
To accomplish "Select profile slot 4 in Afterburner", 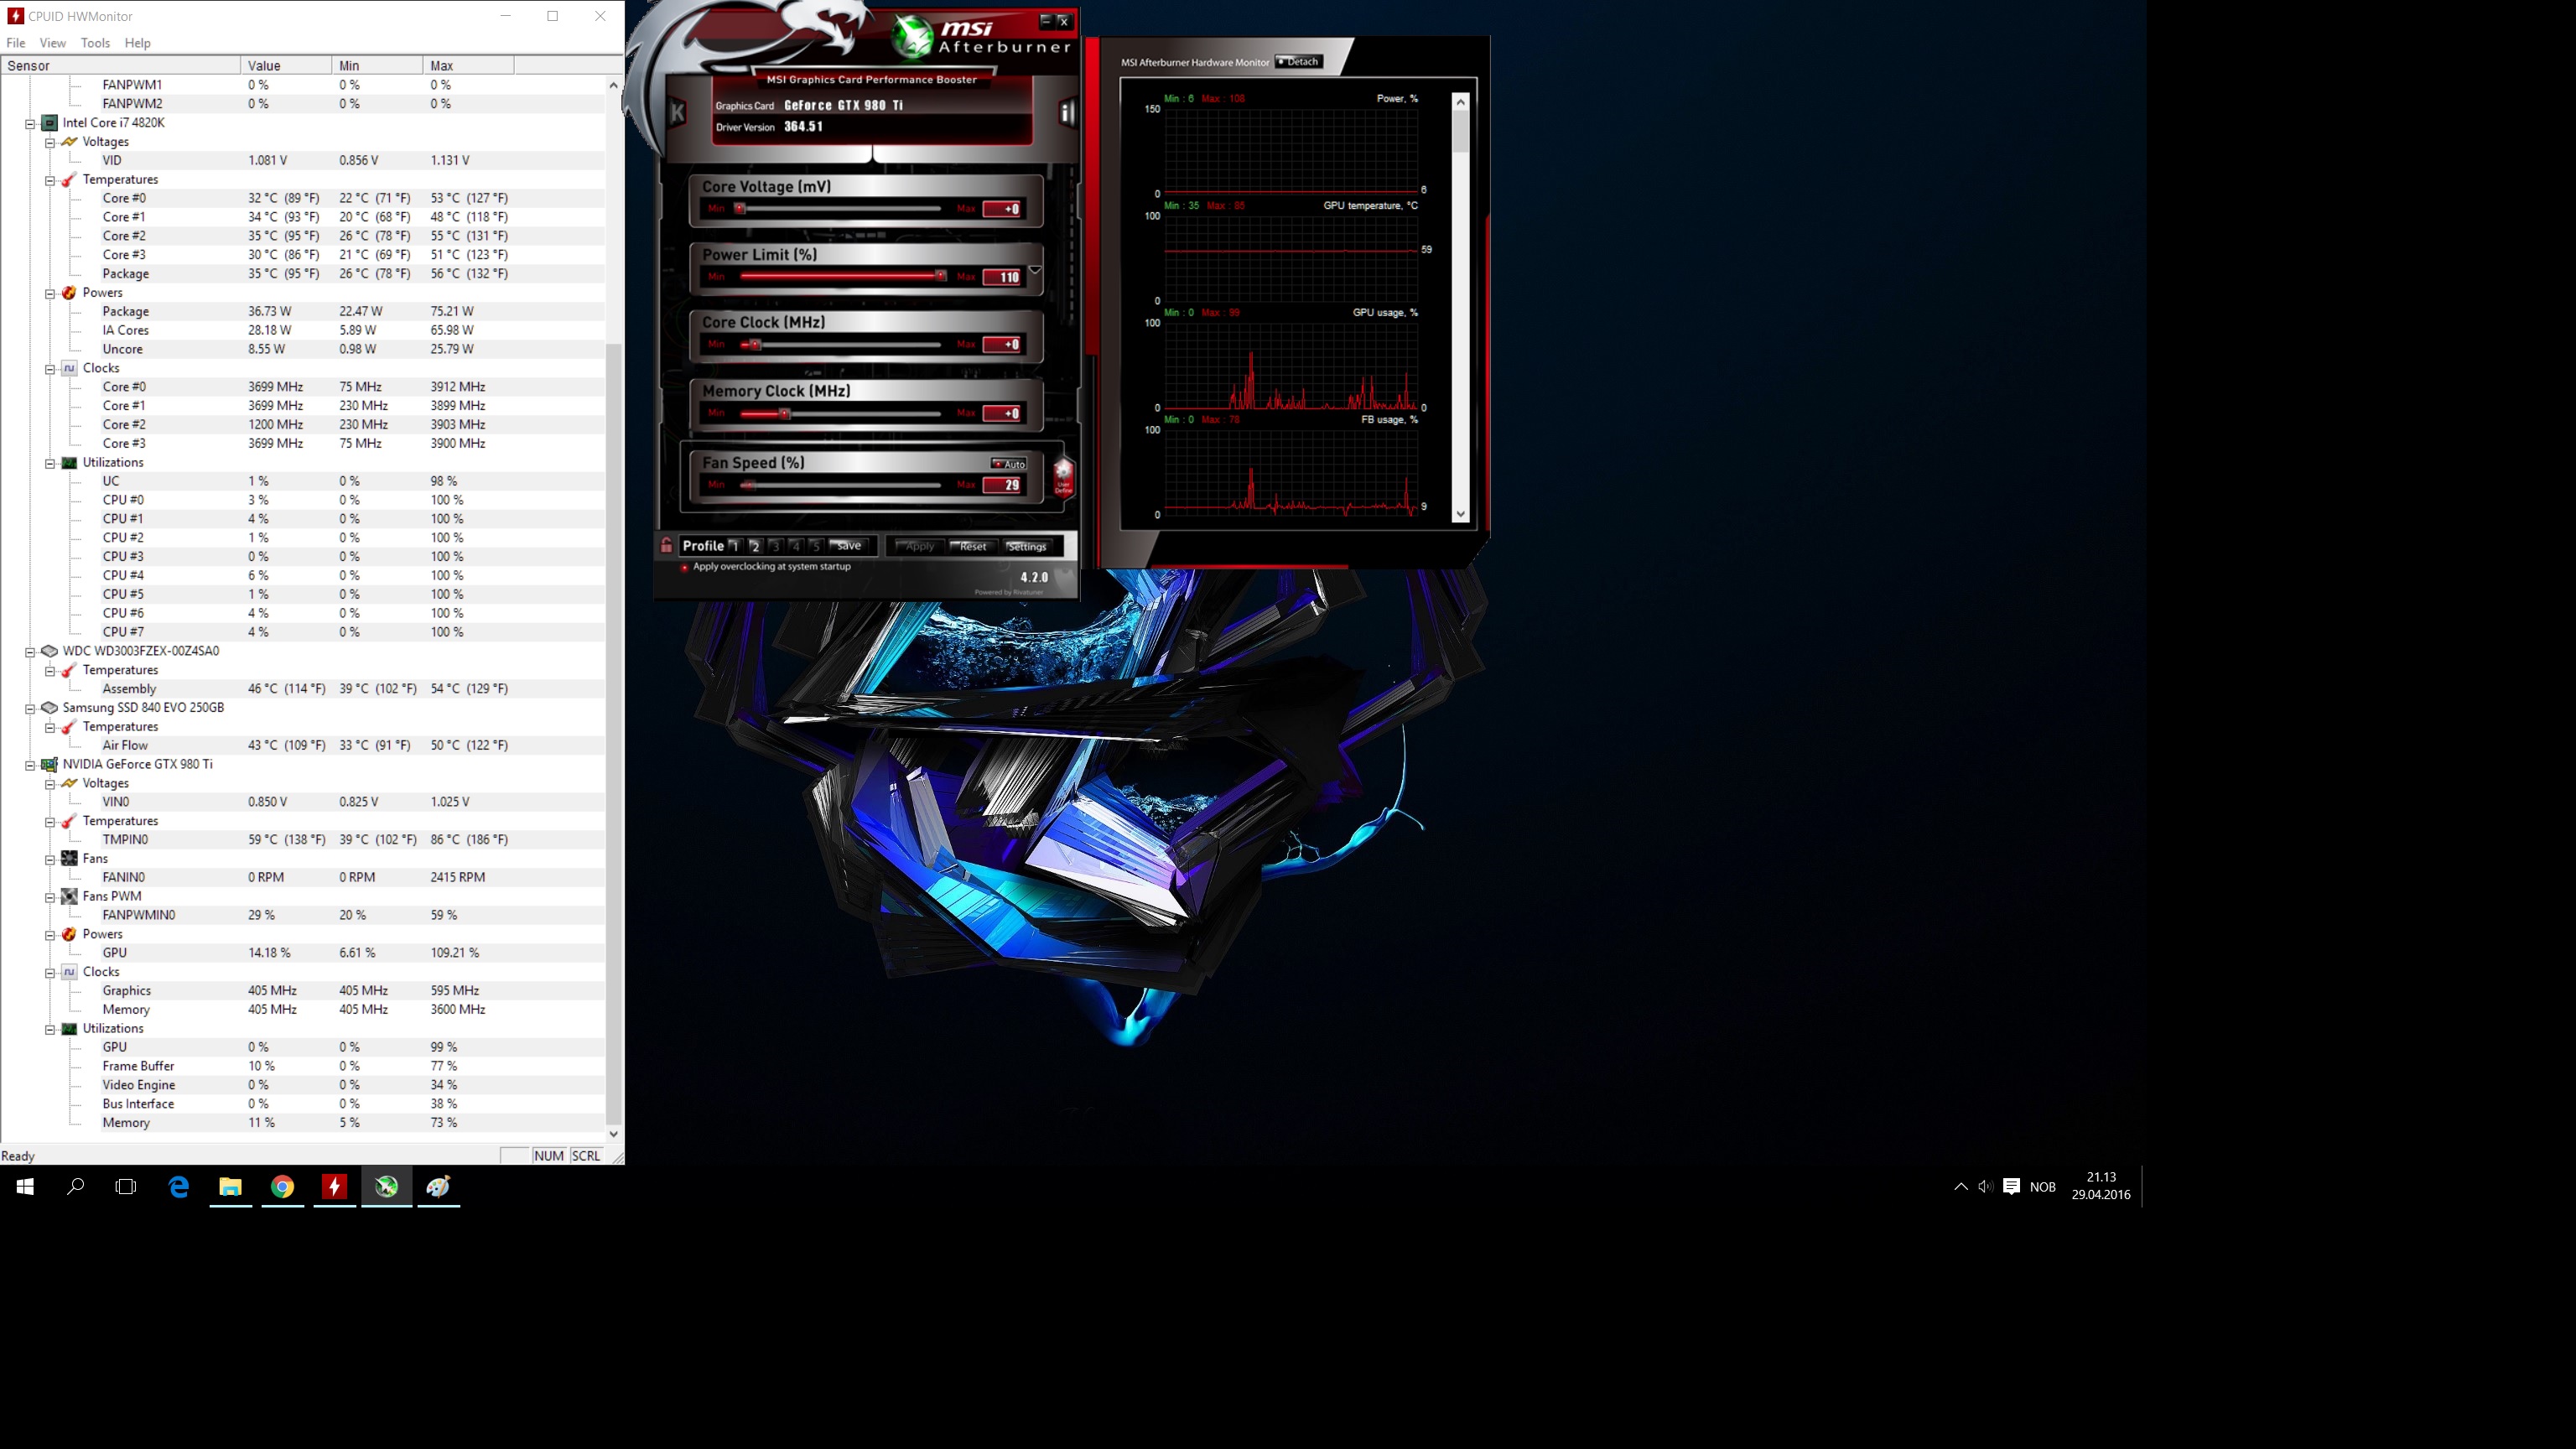I will [x=796, y=546].
